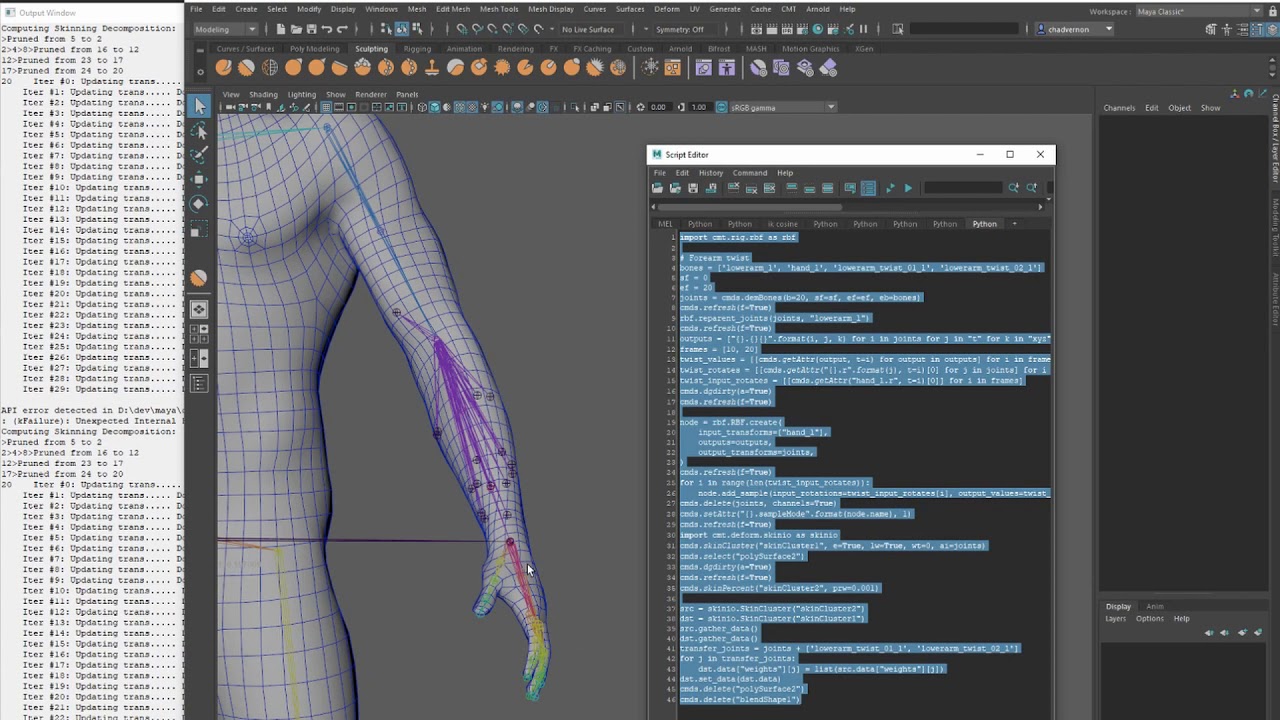
Task: Click Redo arrow on status line
Action: click(x=343, y=29)
